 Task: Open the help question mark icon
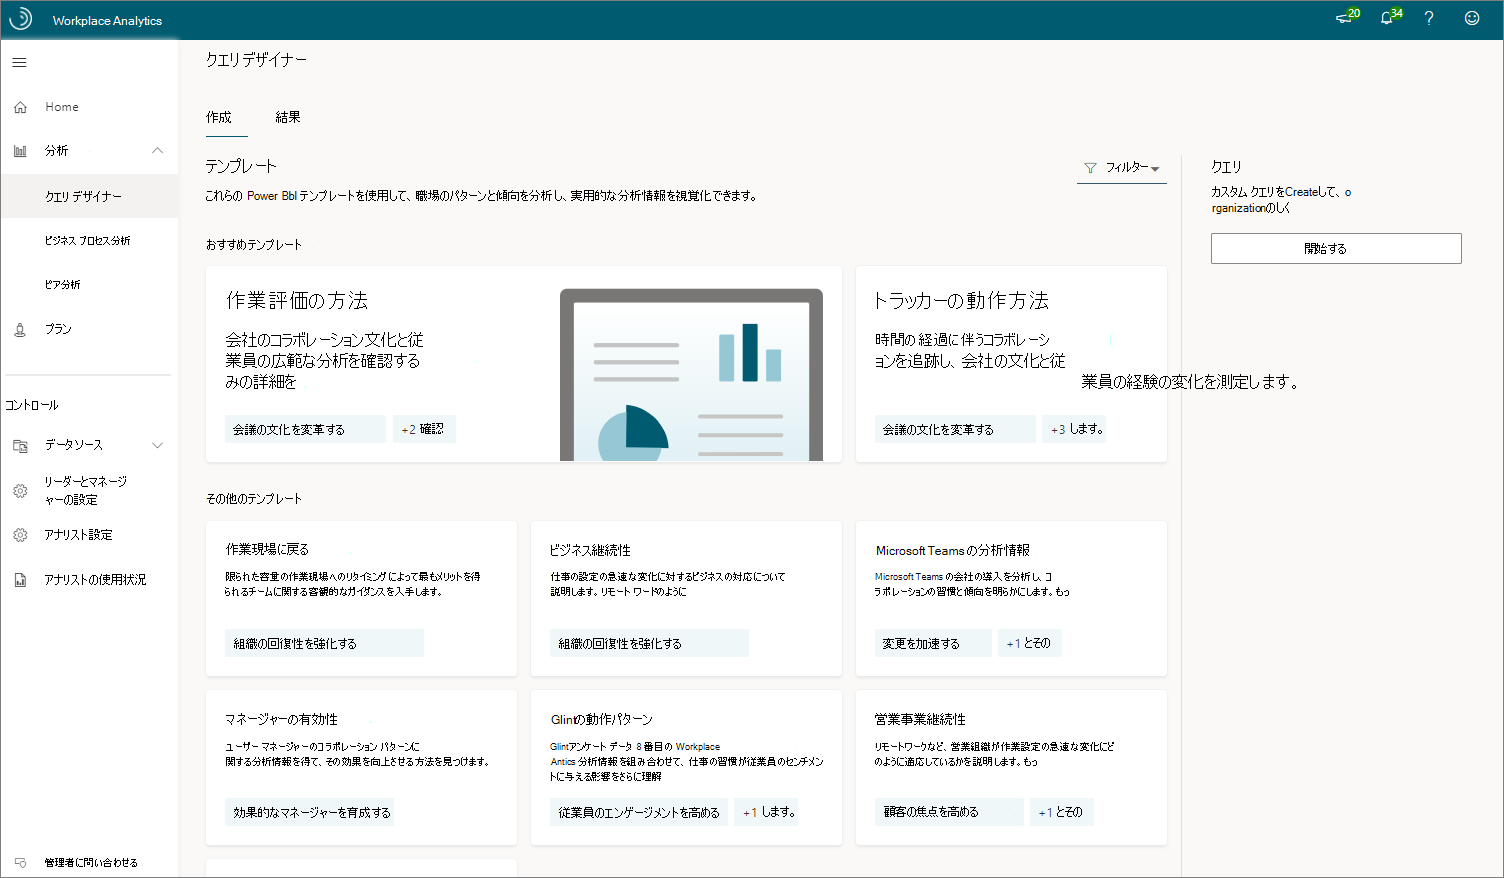click(1429, 18)
